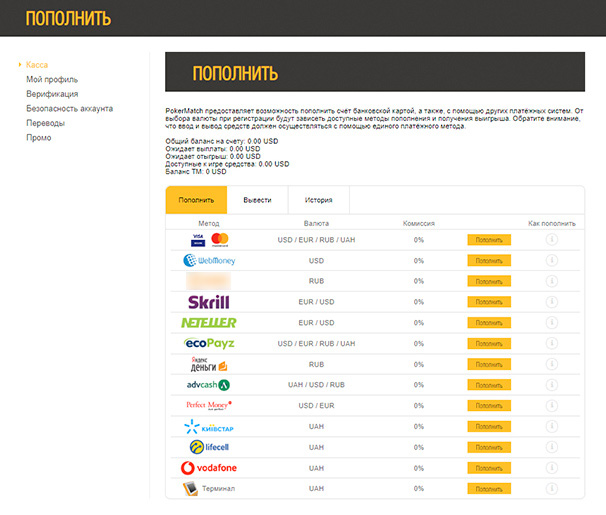606x515 pixels.
Task: Click the ecoPayz logo
Action: click(209, 343)
